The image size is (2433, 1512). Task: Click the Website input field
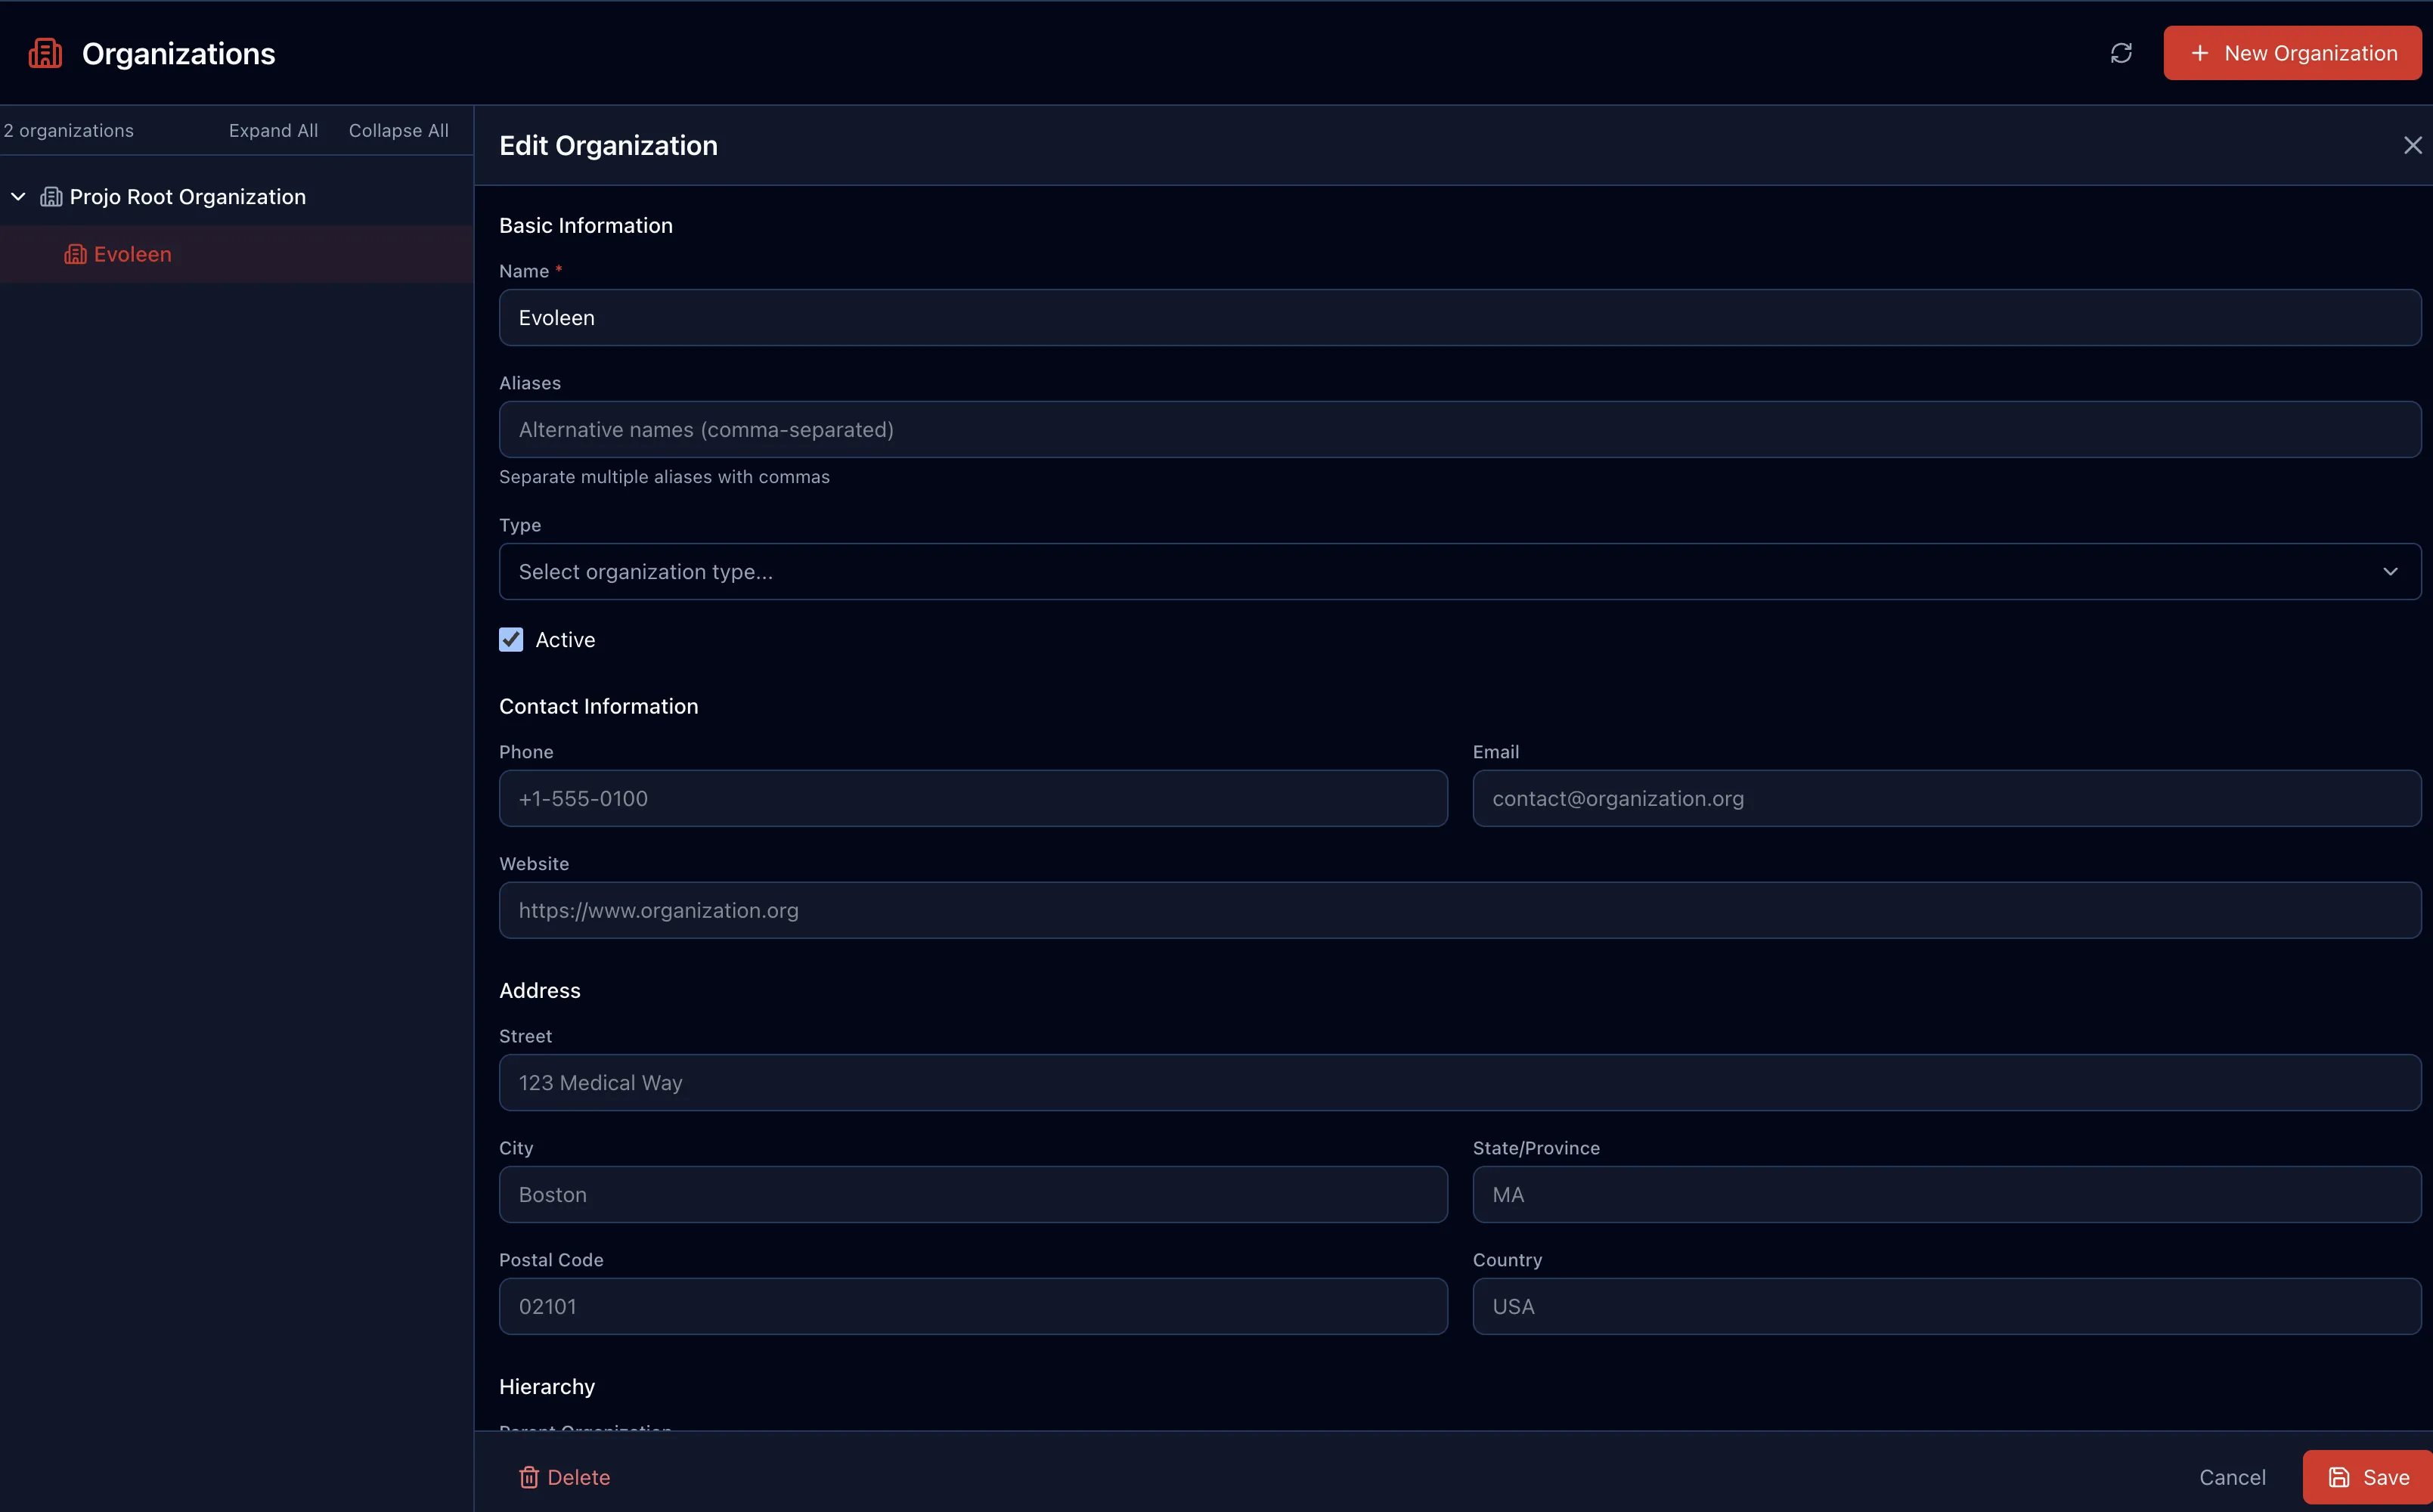coord(1460,910)
